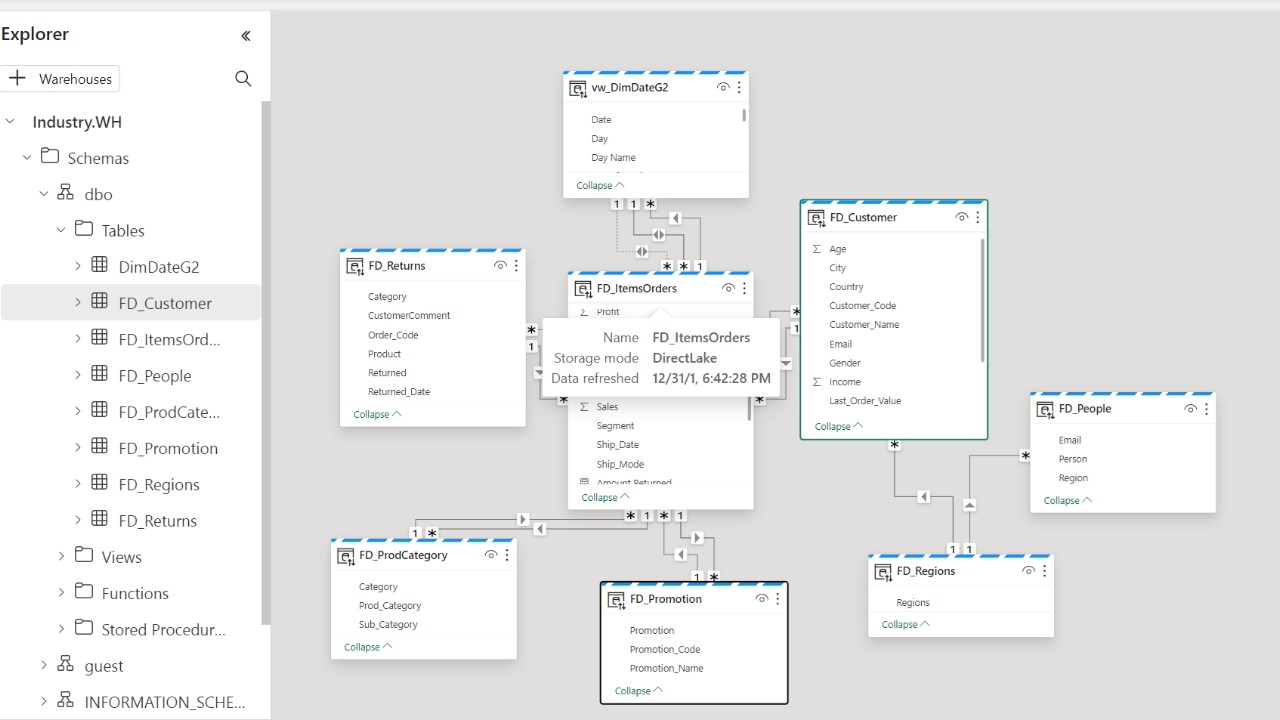The width and height of the screenshot is (1280, 720).
Task: Collapse the FD_Returns table card
Action: tap(377, 414)
